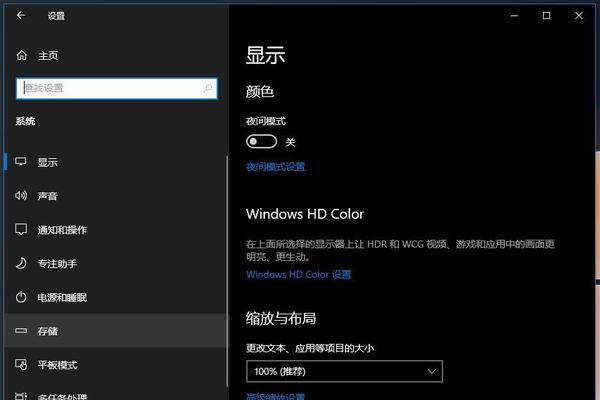This screenshot has height=400, width=600.
Task: Go back with the arrow icon
Action: pyautogui.click(x=21, y=15)
